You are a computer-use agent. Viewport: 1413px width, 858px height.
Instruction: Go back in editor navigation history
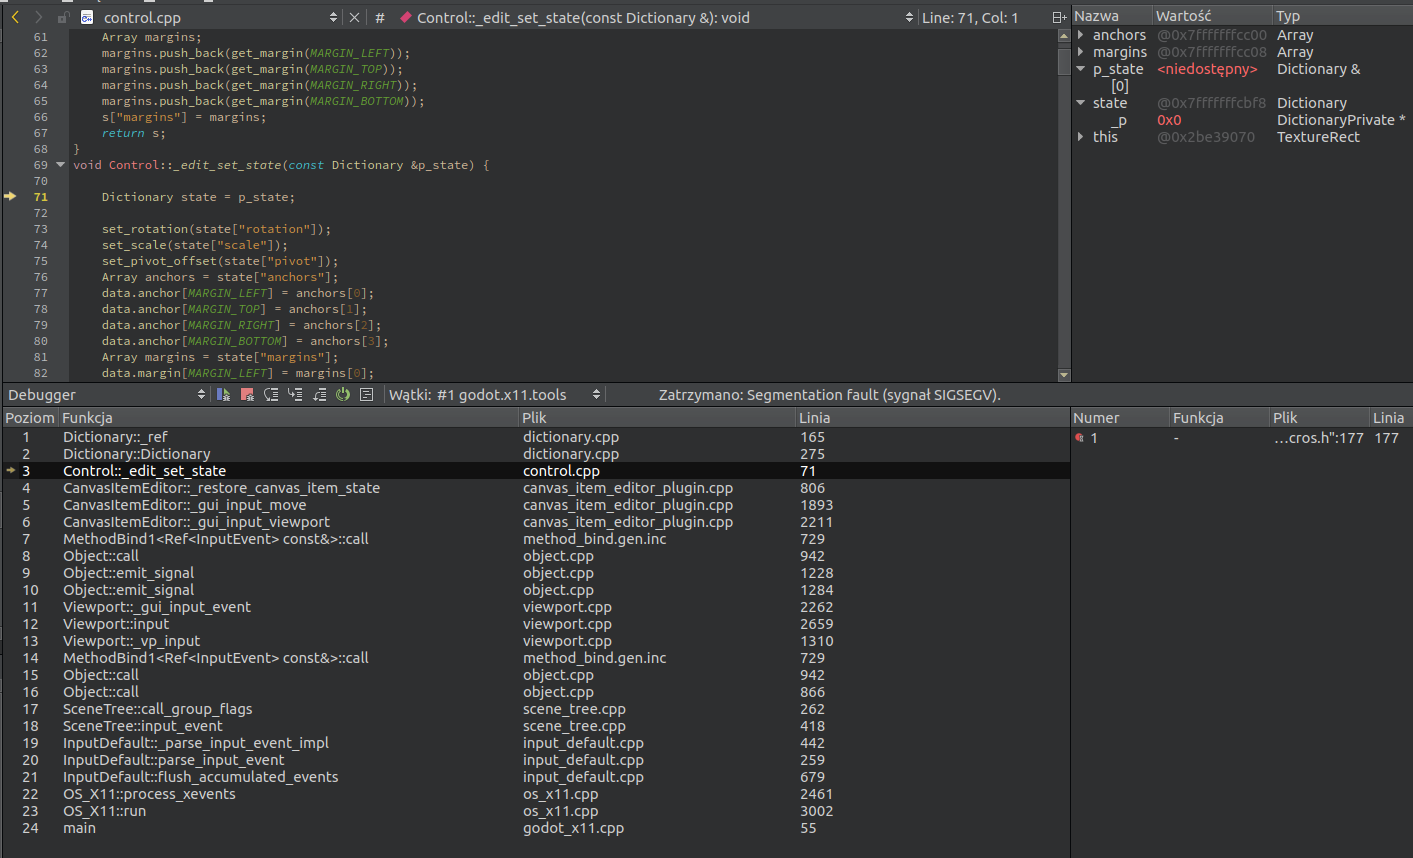(x=15, y=17)
